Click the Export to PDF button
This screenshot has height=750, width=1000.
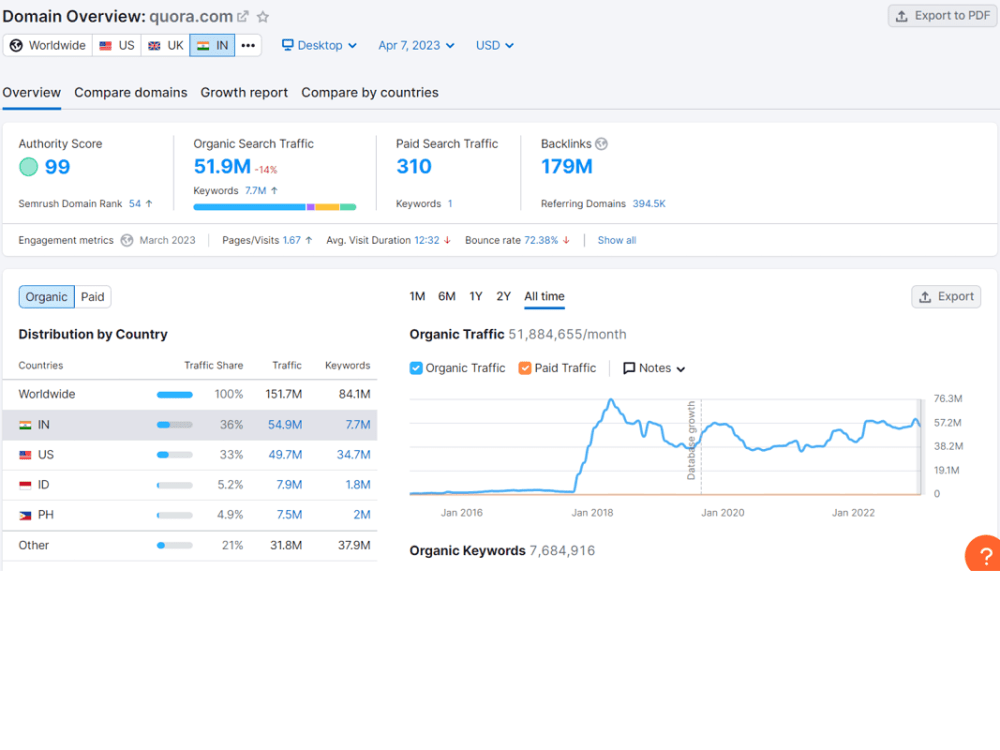point(943,16)
